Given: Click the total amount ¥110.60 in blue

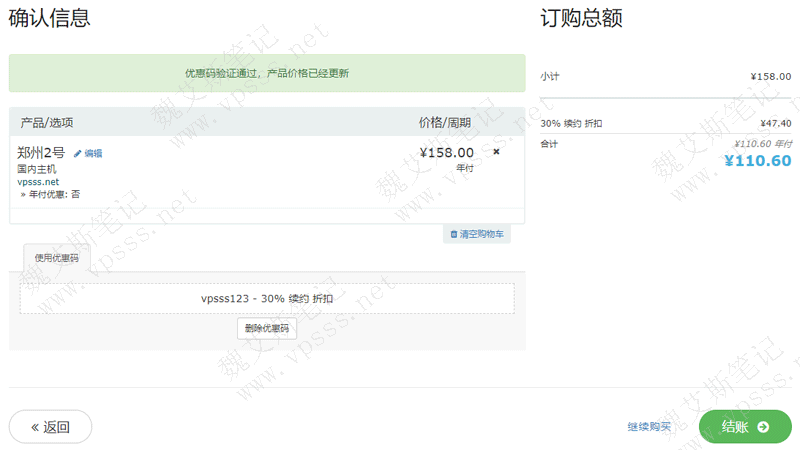Looking at the screenshot, I should click(758, 161).
